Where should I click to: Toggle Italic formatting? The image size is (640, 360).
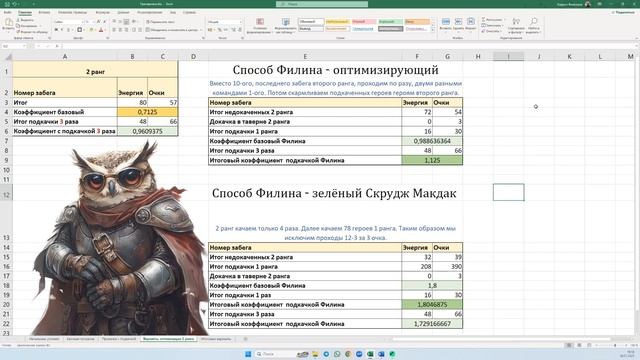click(62, 29)
